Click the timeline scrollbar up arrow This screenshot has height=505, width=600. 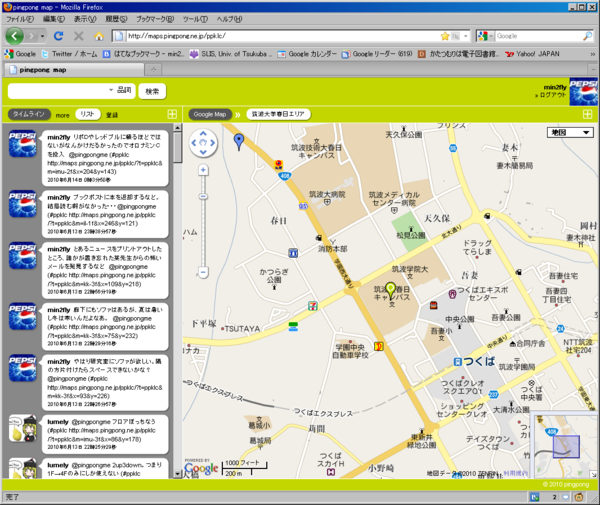[x=178, y=127]
